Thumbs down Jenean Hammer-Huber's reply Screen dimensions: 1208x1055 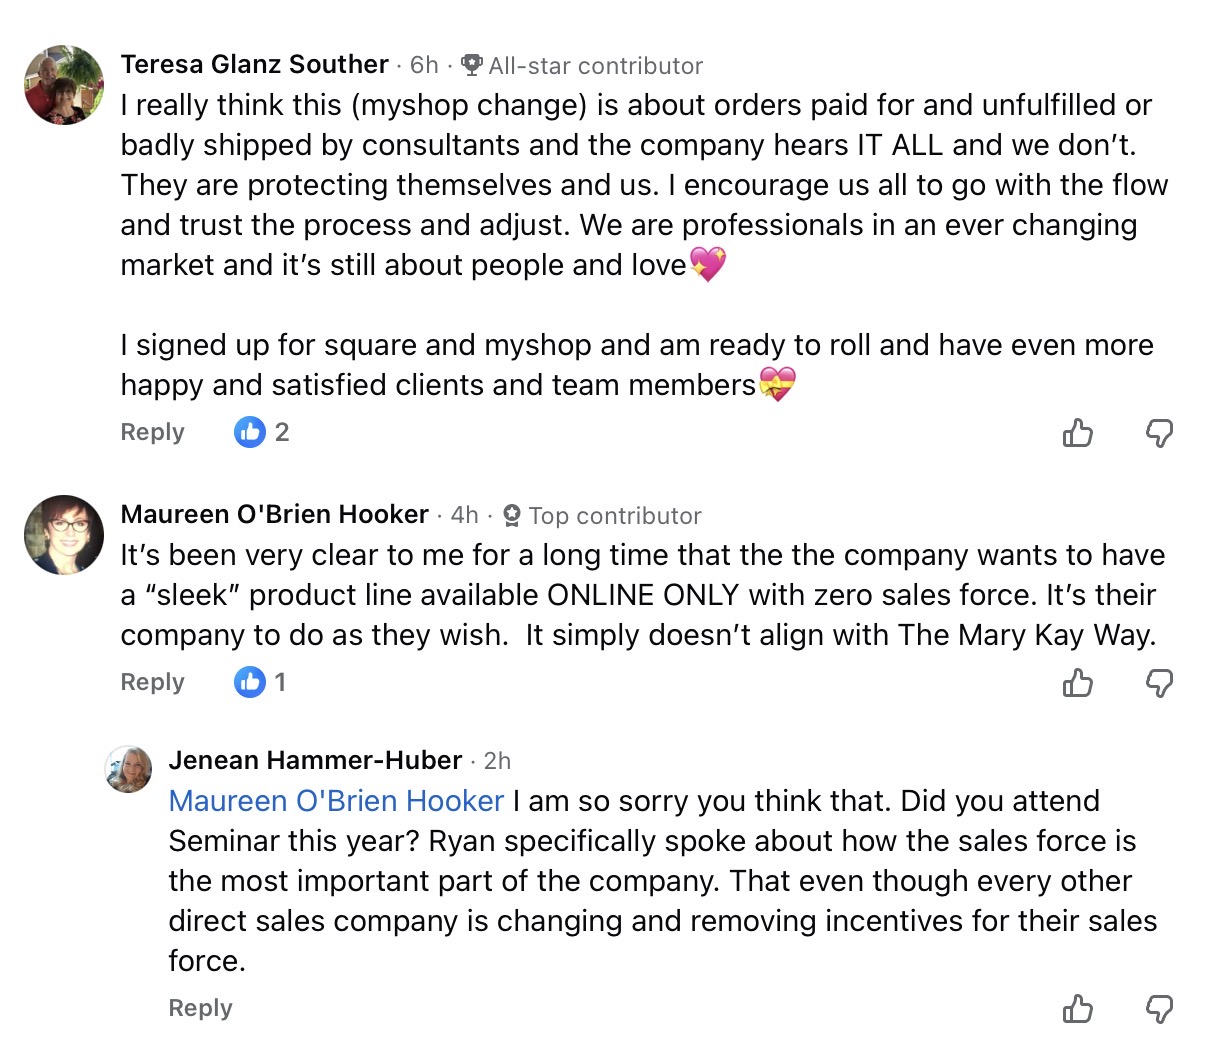tap(1159, 1009)
